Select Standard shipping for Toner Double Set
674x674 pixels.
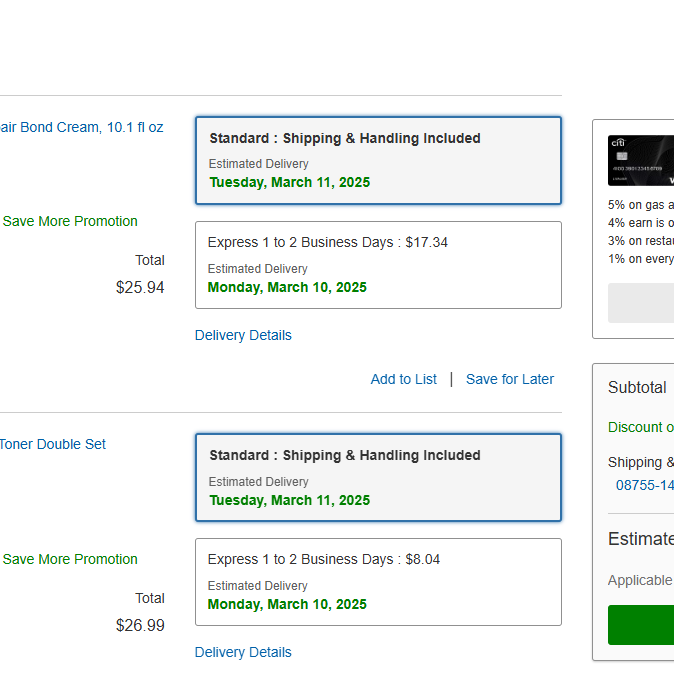point(377,477)
